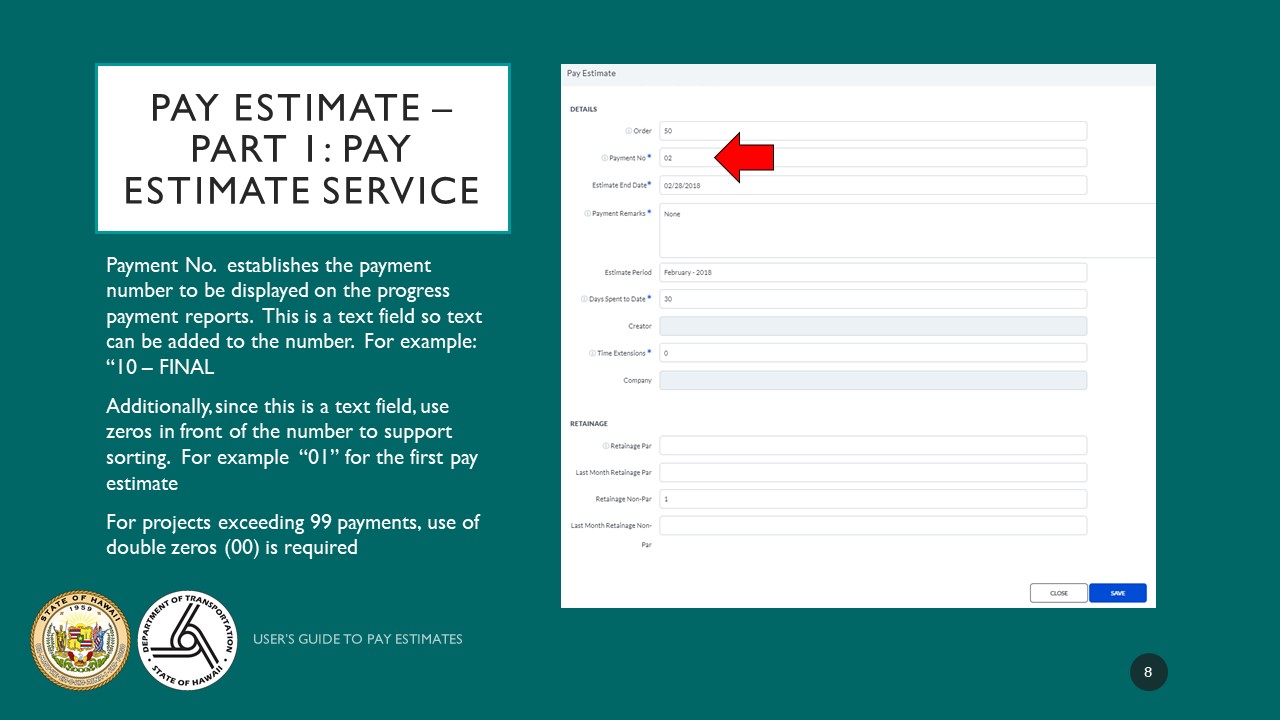
Task: Click the Estimate Period field
Action: tap(873, 272)
